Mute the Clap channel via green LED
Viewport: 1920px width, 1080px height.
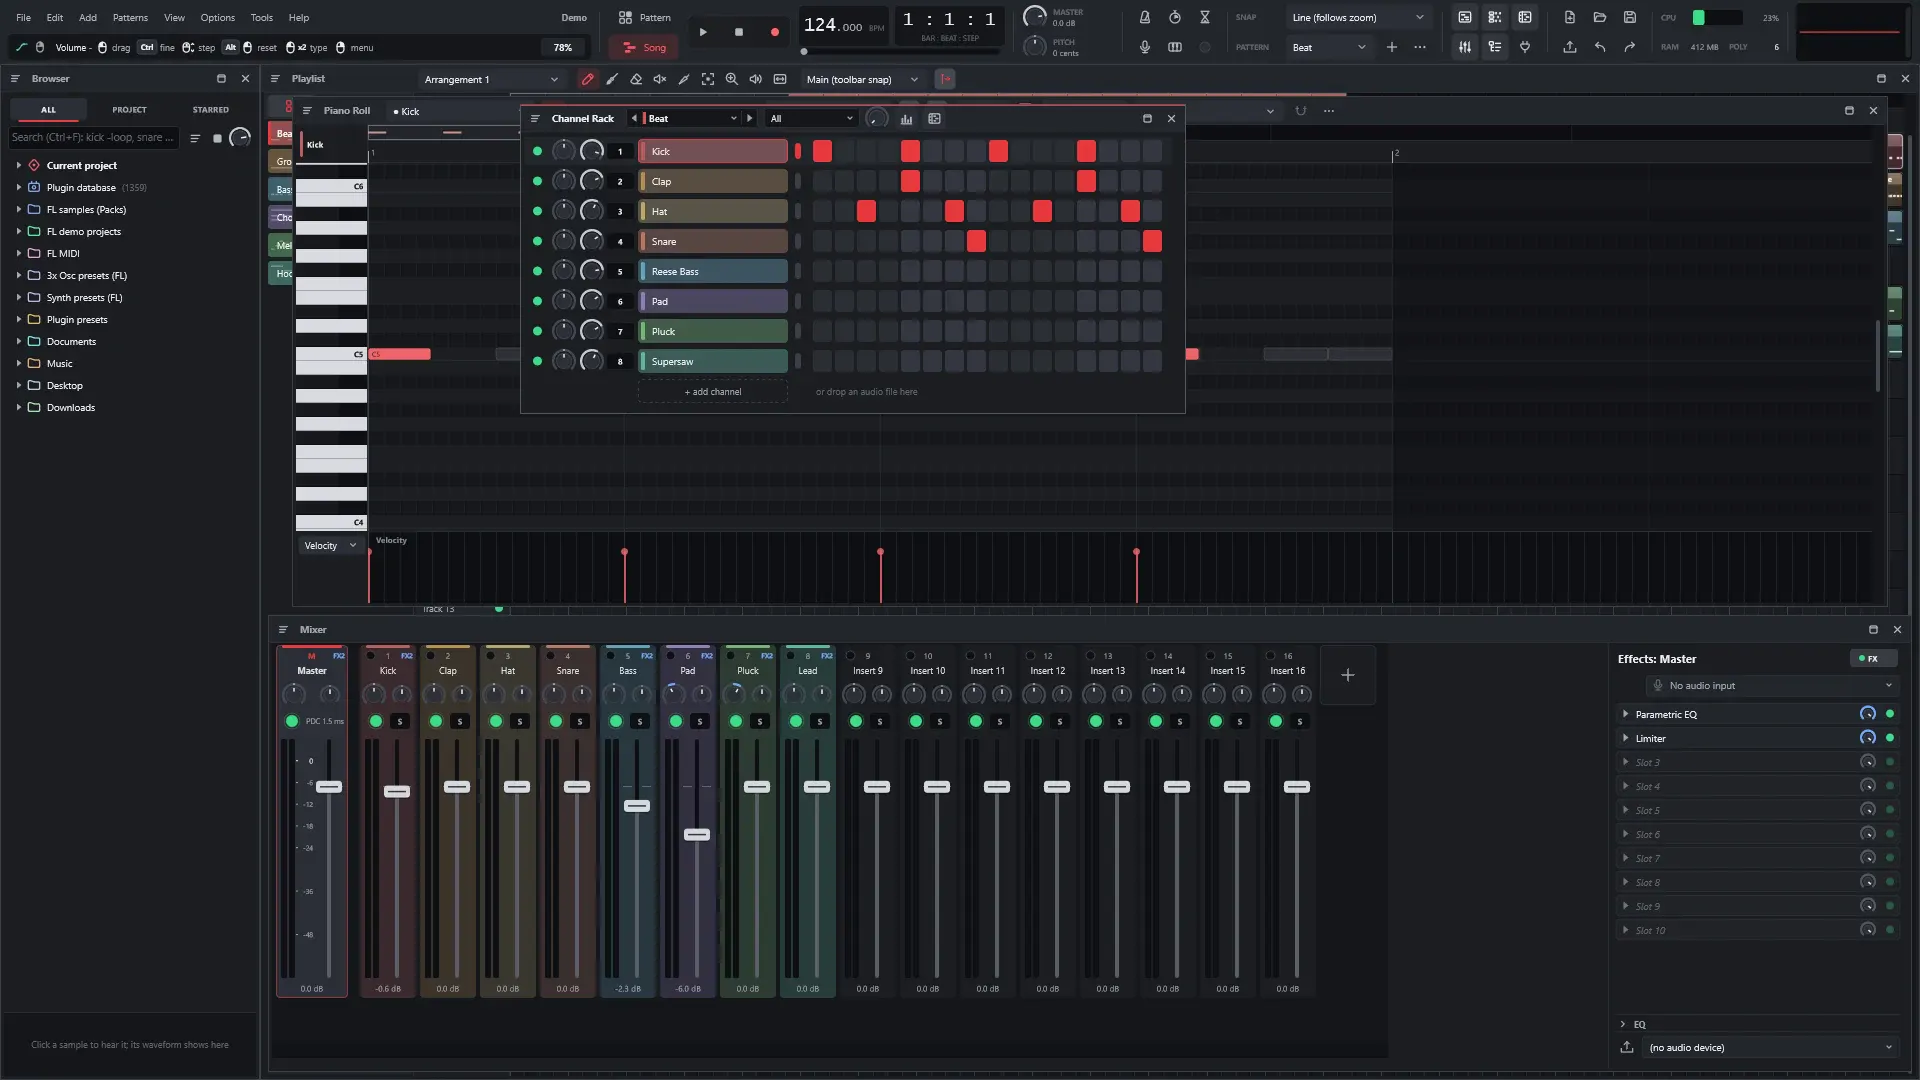pos(537,181)
